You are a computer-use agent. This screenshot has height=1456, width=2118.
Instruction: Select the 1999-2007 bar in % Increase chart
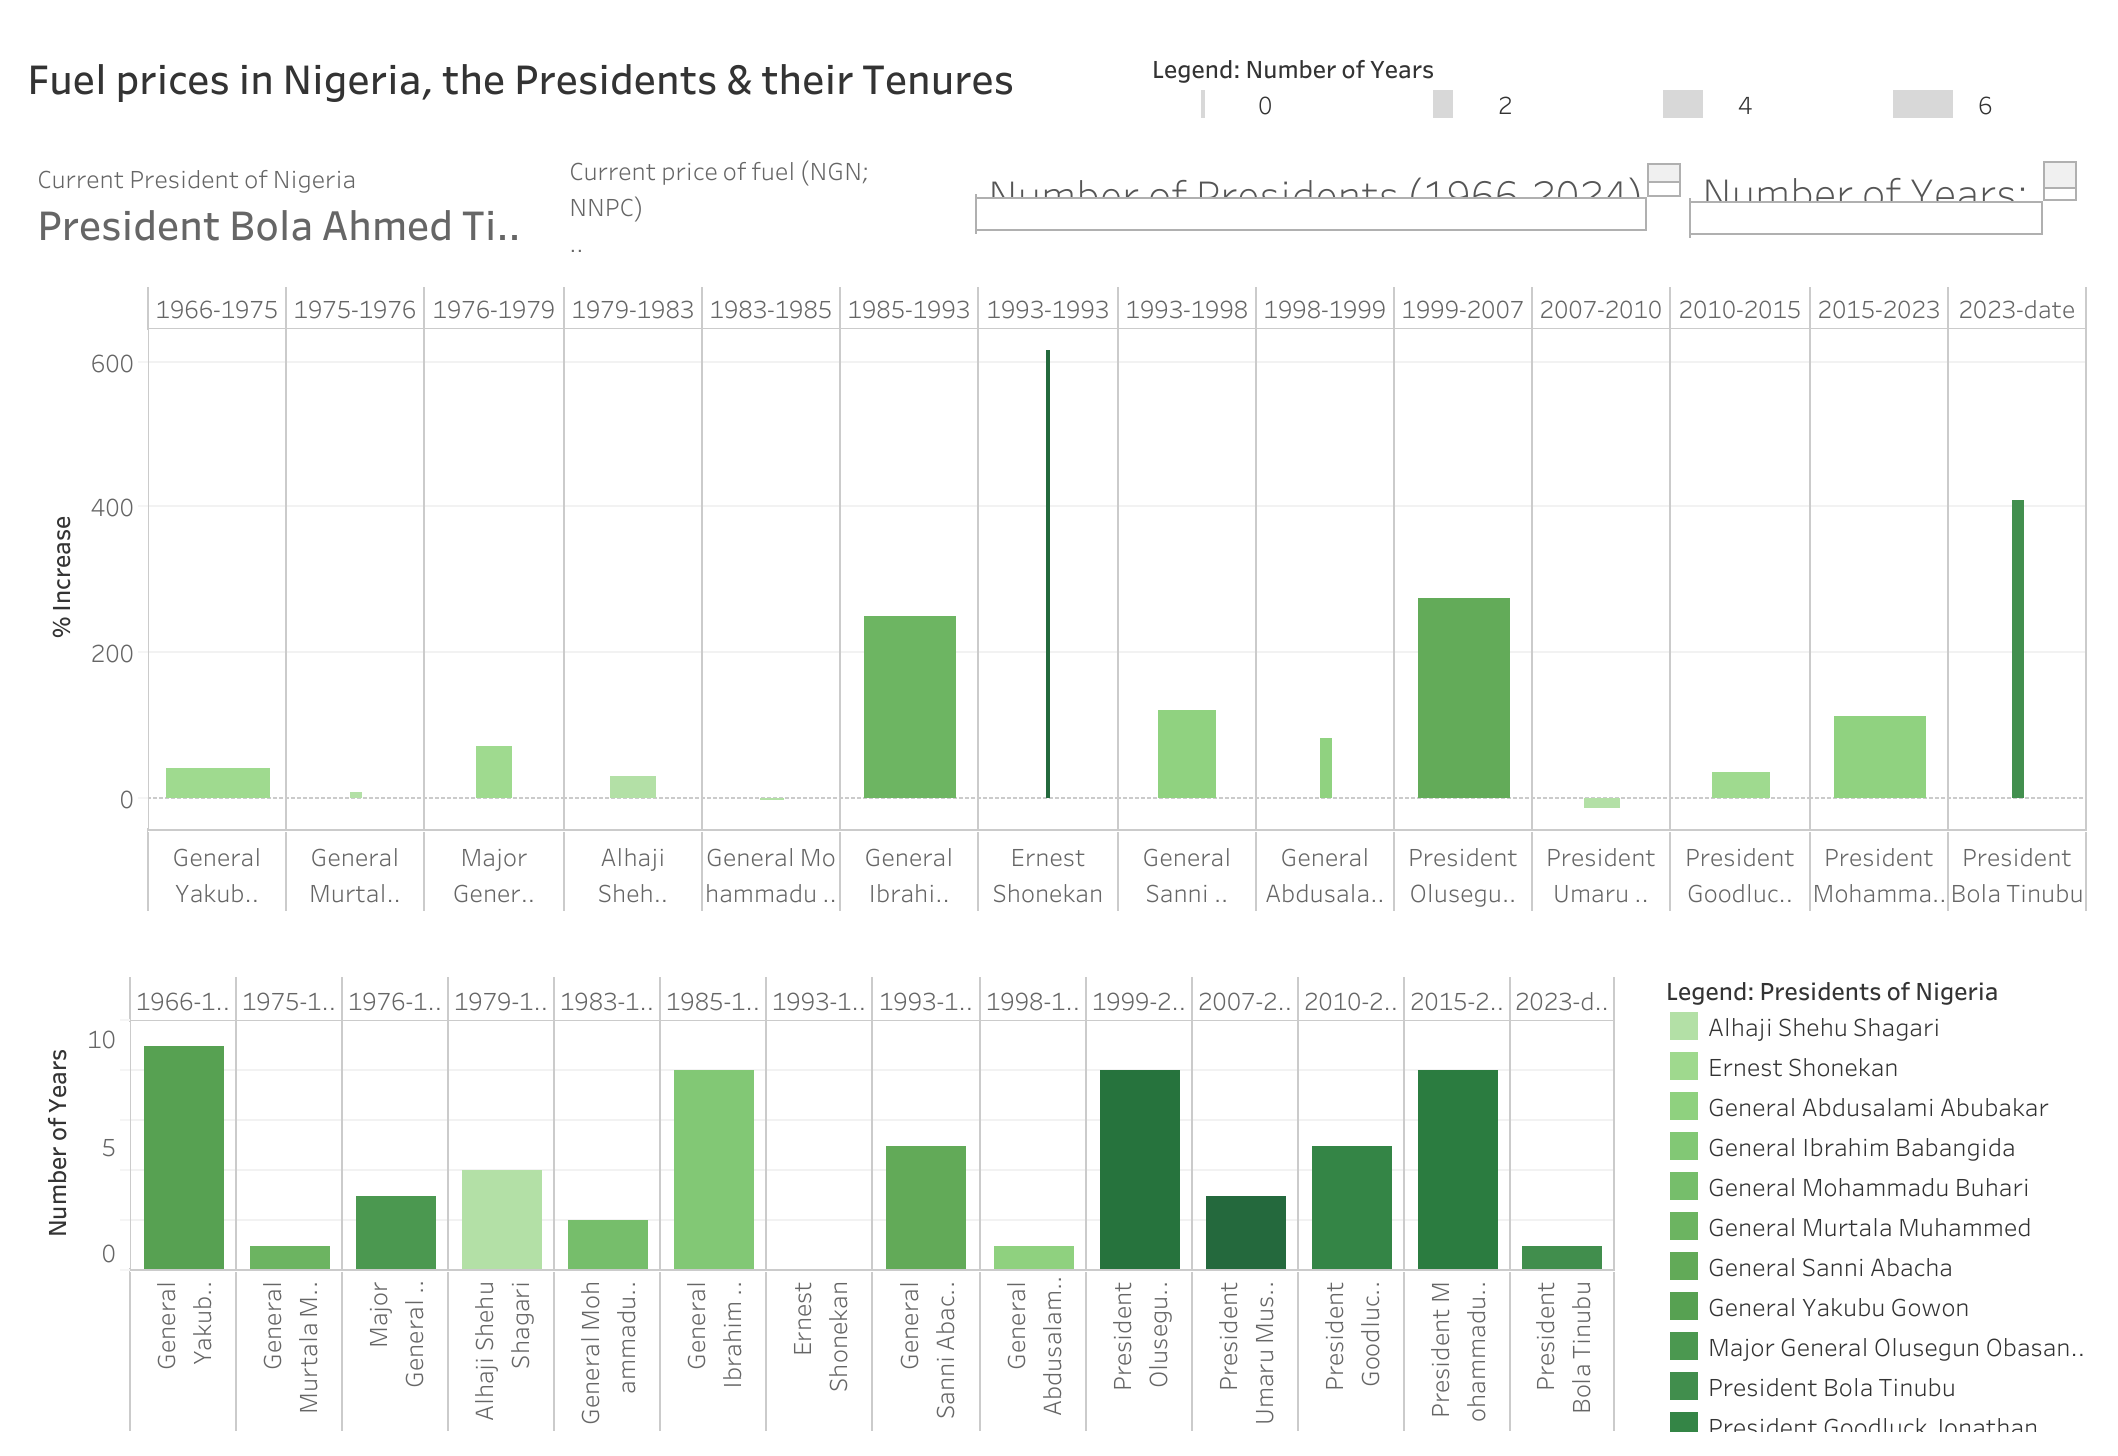(x=1463, y=698)
